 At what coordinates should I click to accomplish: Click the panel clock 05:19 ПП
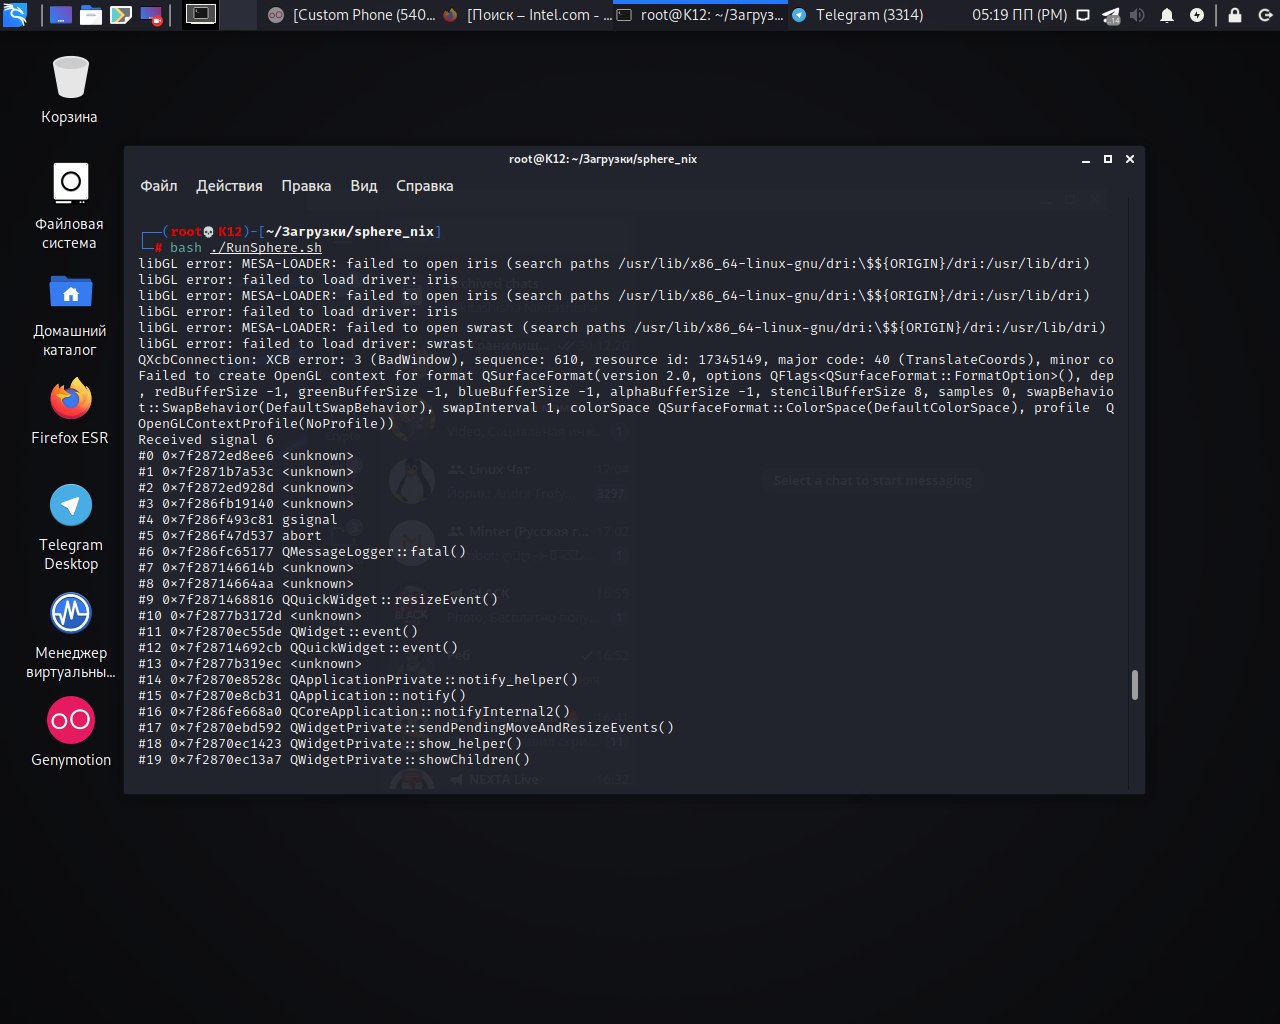1019,15
